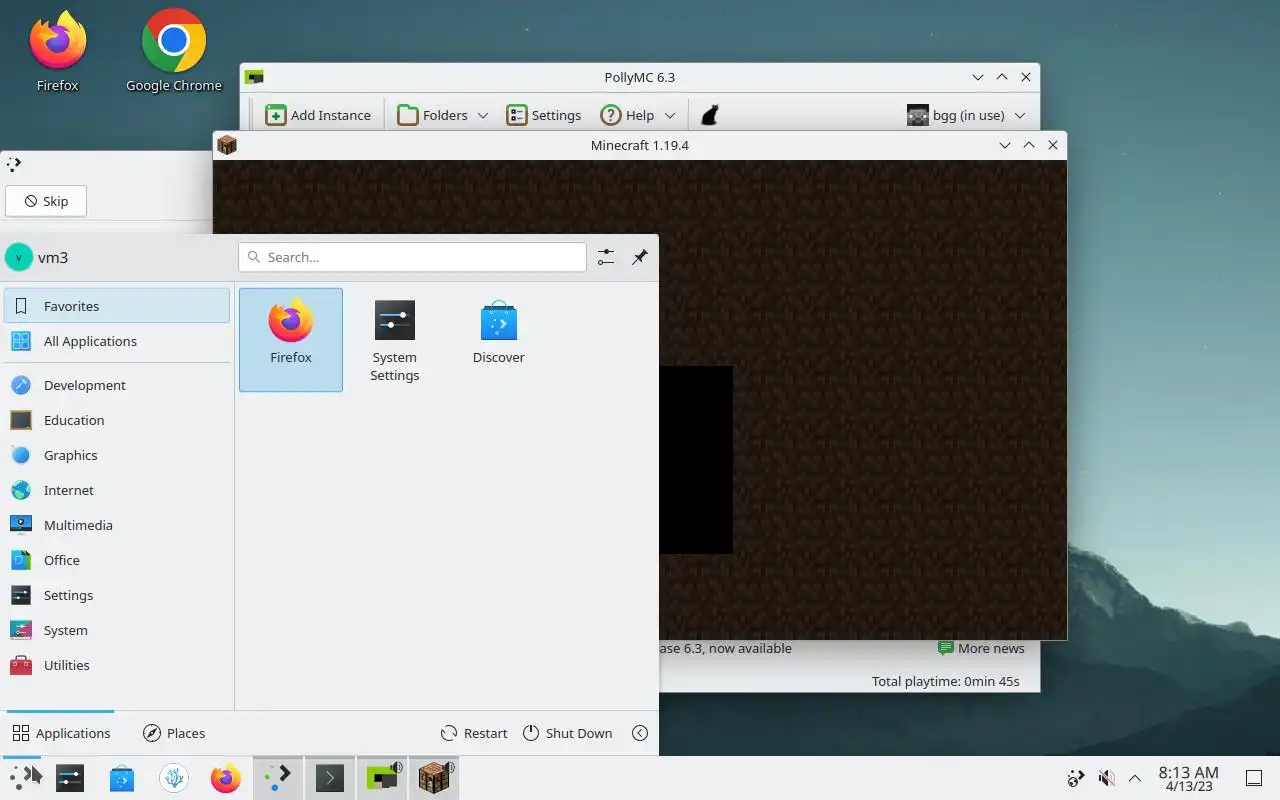Open the Utilities category

click(117, 665)
